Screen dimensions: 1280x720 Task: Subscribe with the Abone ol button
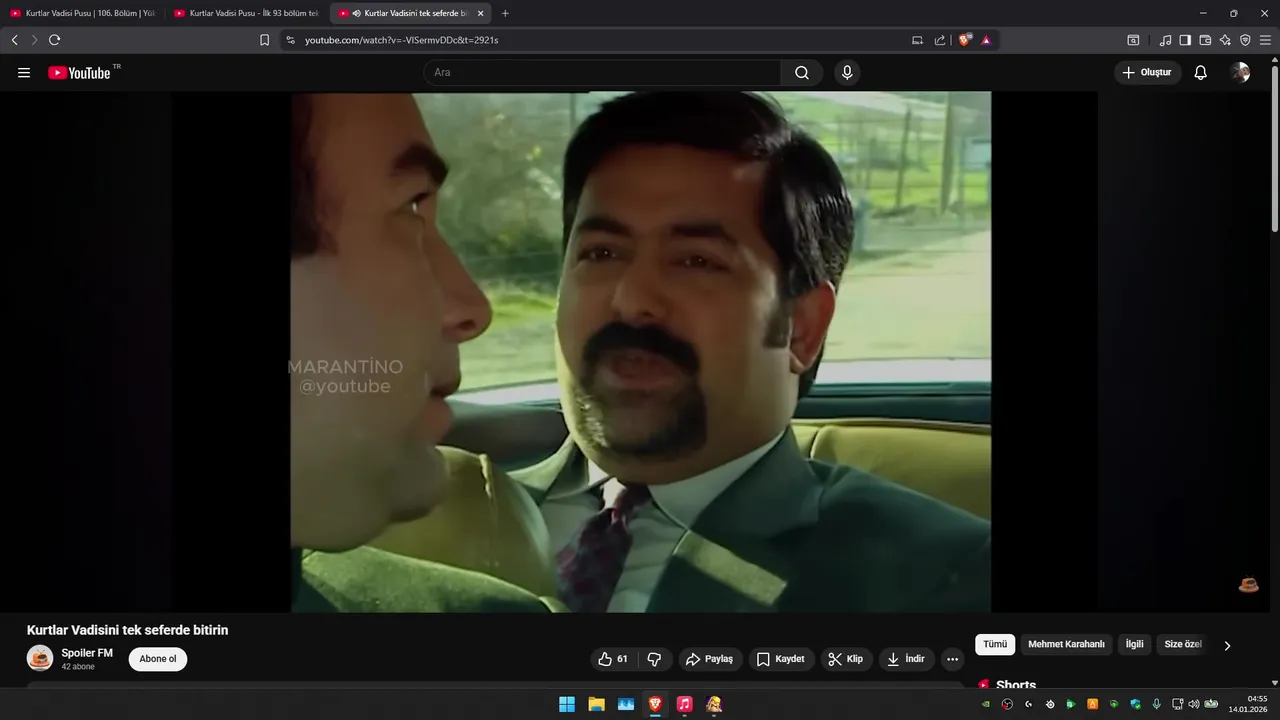coord(158,659)
